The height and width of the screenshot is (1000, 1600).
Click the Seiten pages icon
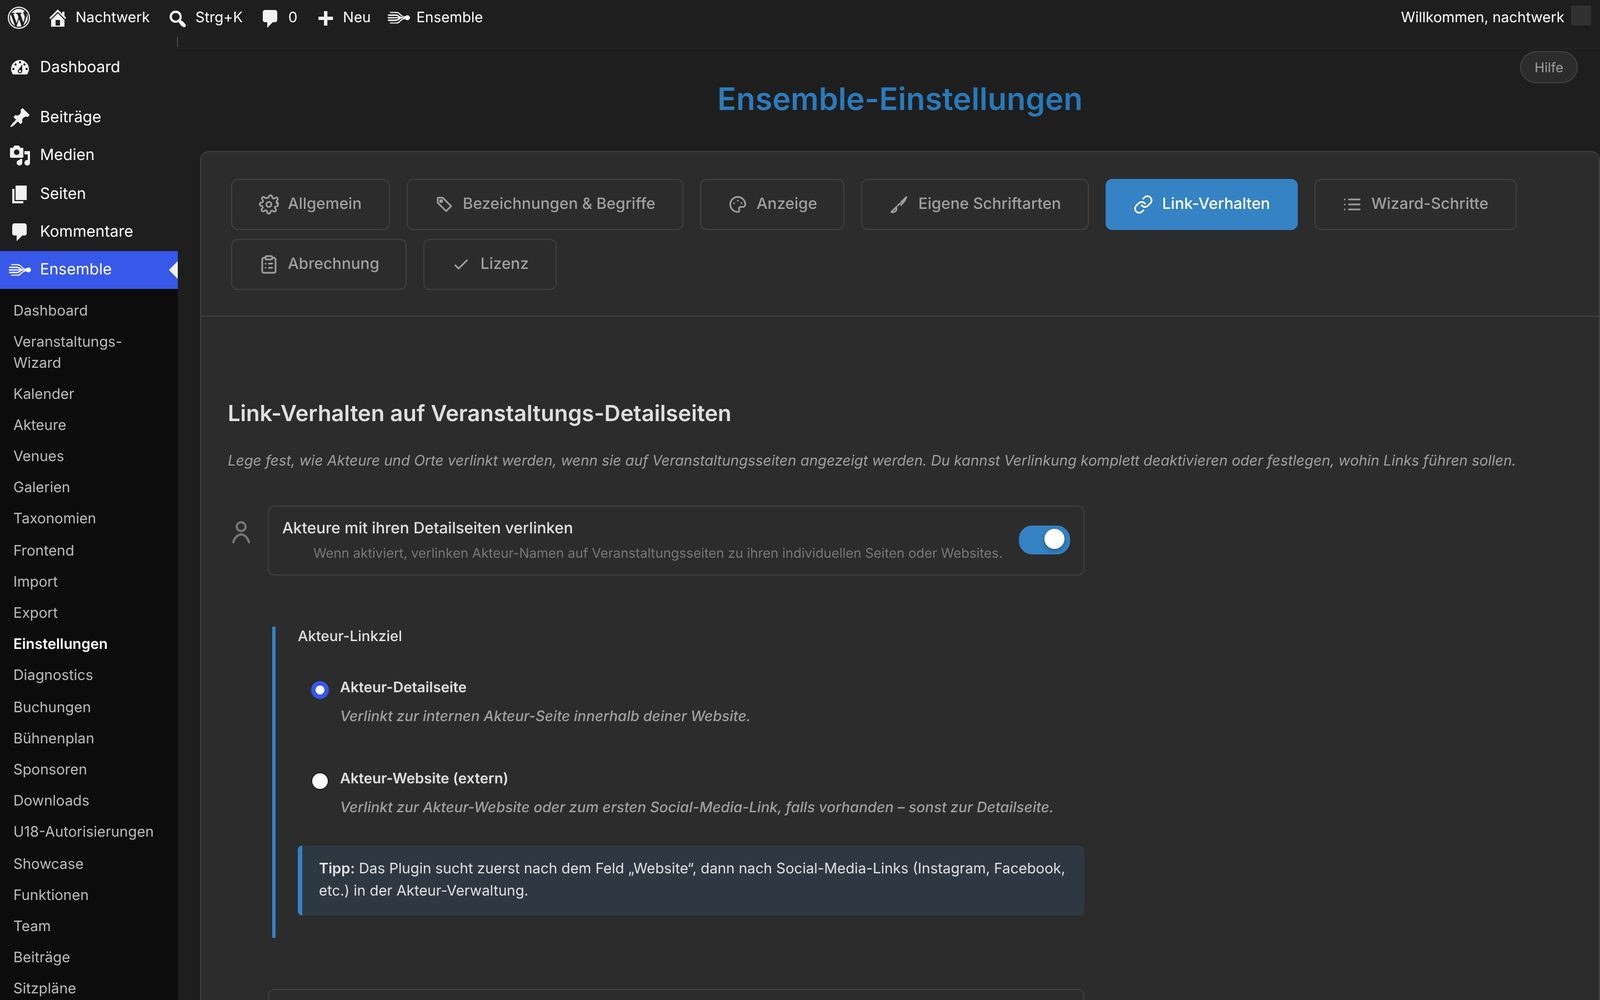(x=20, y=194)
